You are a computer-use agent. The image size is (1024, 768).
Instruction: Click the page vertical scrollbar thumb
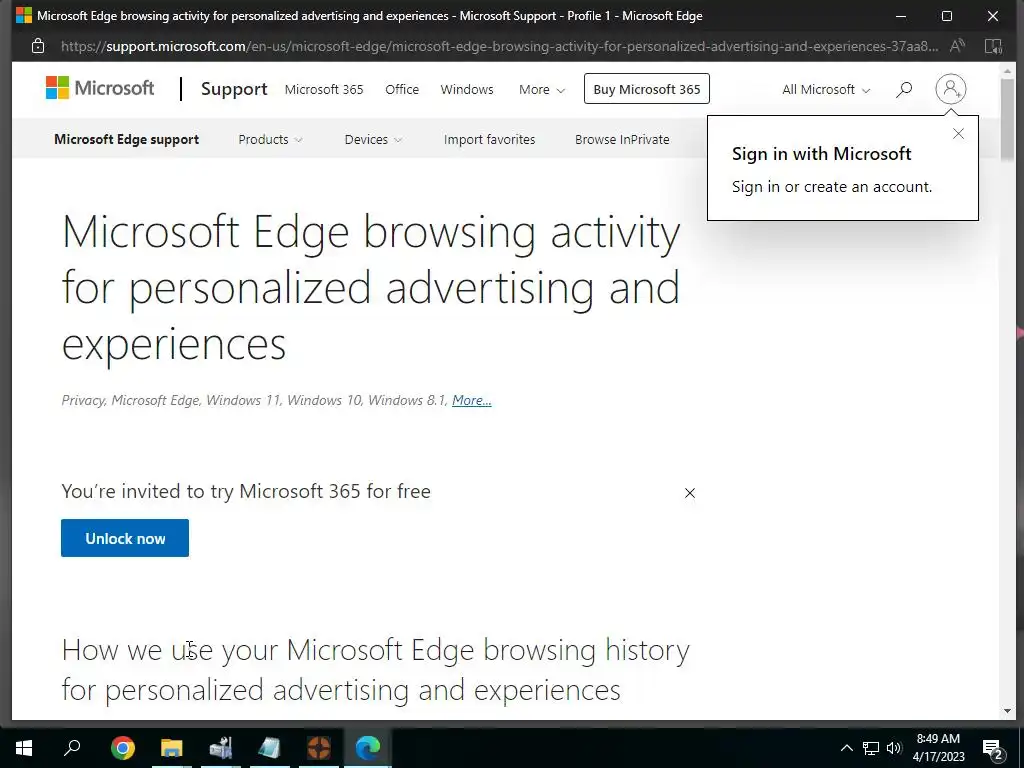coord(1007,119)
